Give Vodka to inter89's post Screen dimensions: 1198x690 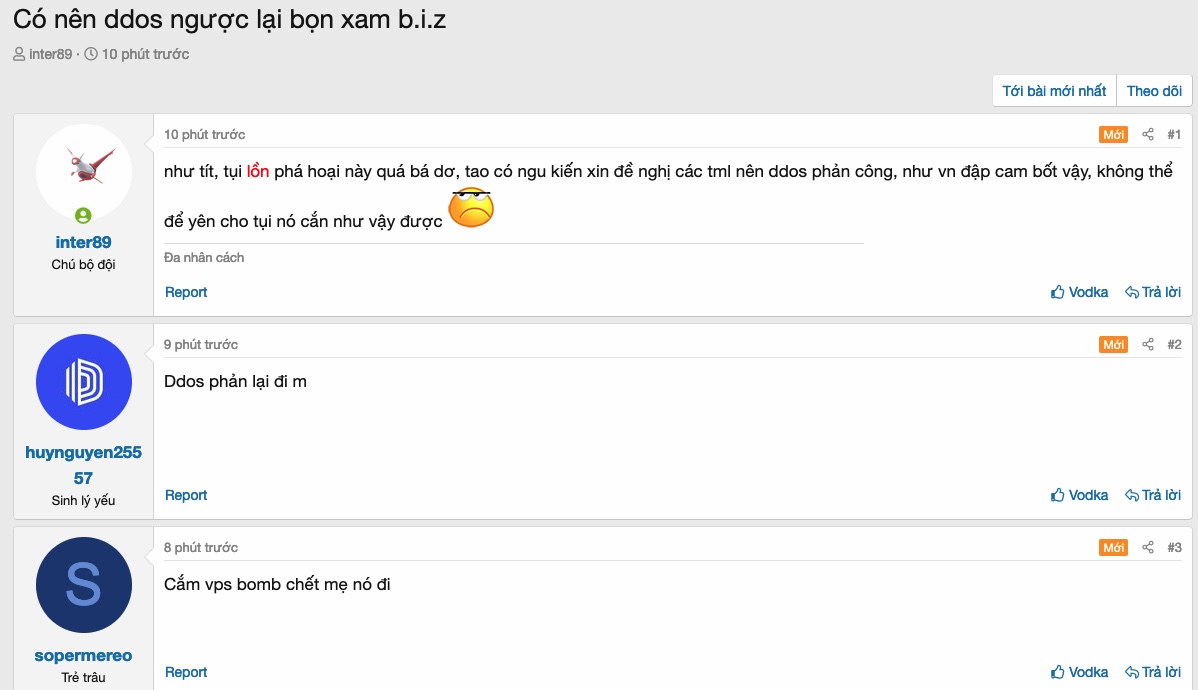(x=1079, y=292)
